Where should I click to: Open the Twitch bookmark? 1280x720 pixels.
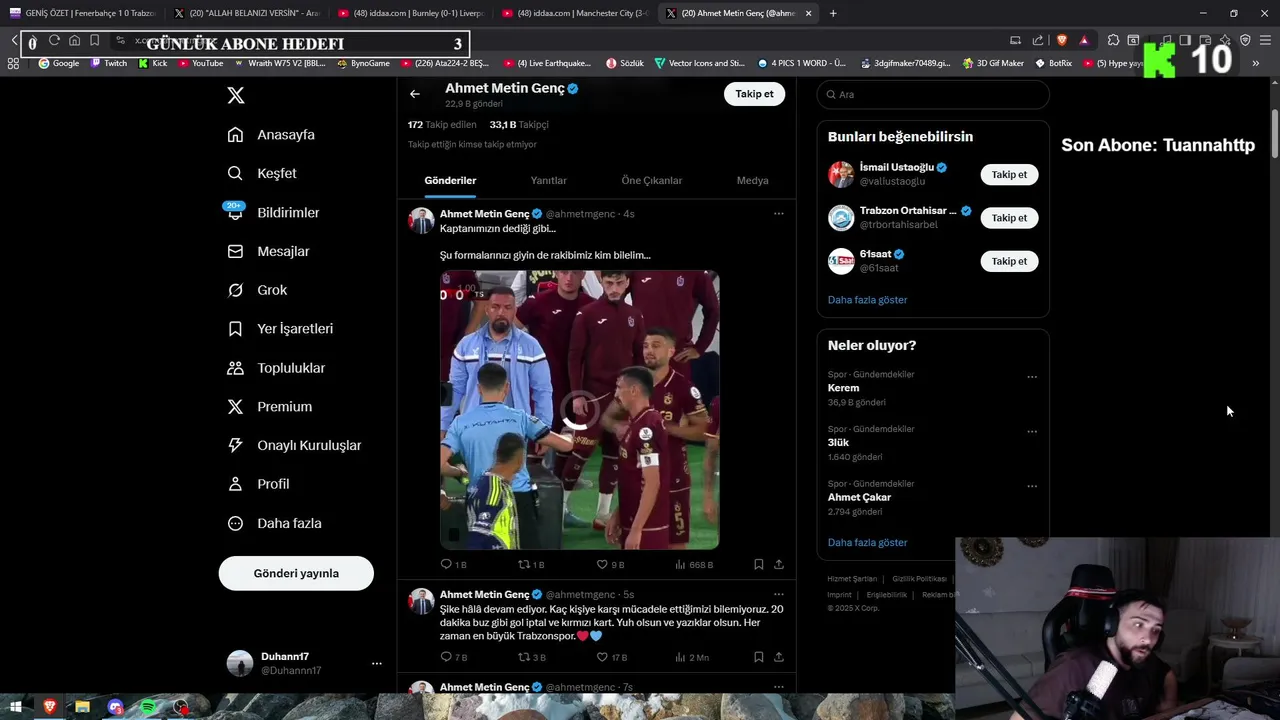point(109,63)
